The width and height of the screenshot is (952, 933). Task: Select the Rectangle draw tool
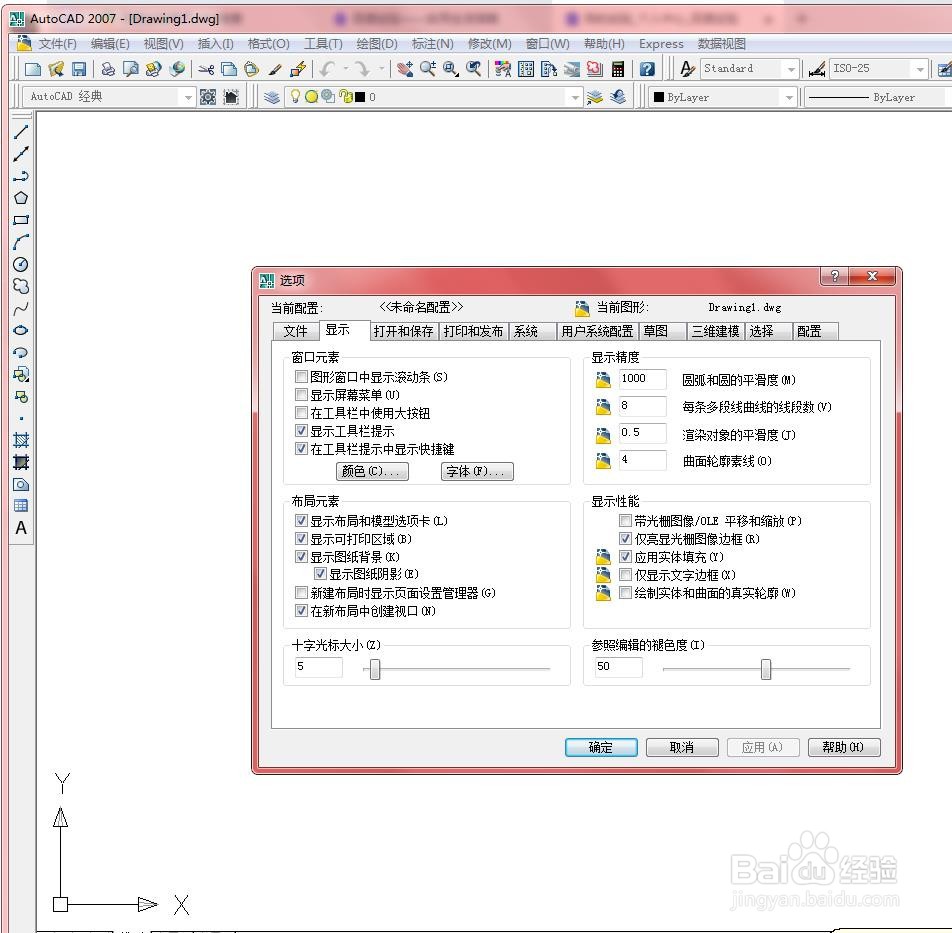(x=21, y=220)
